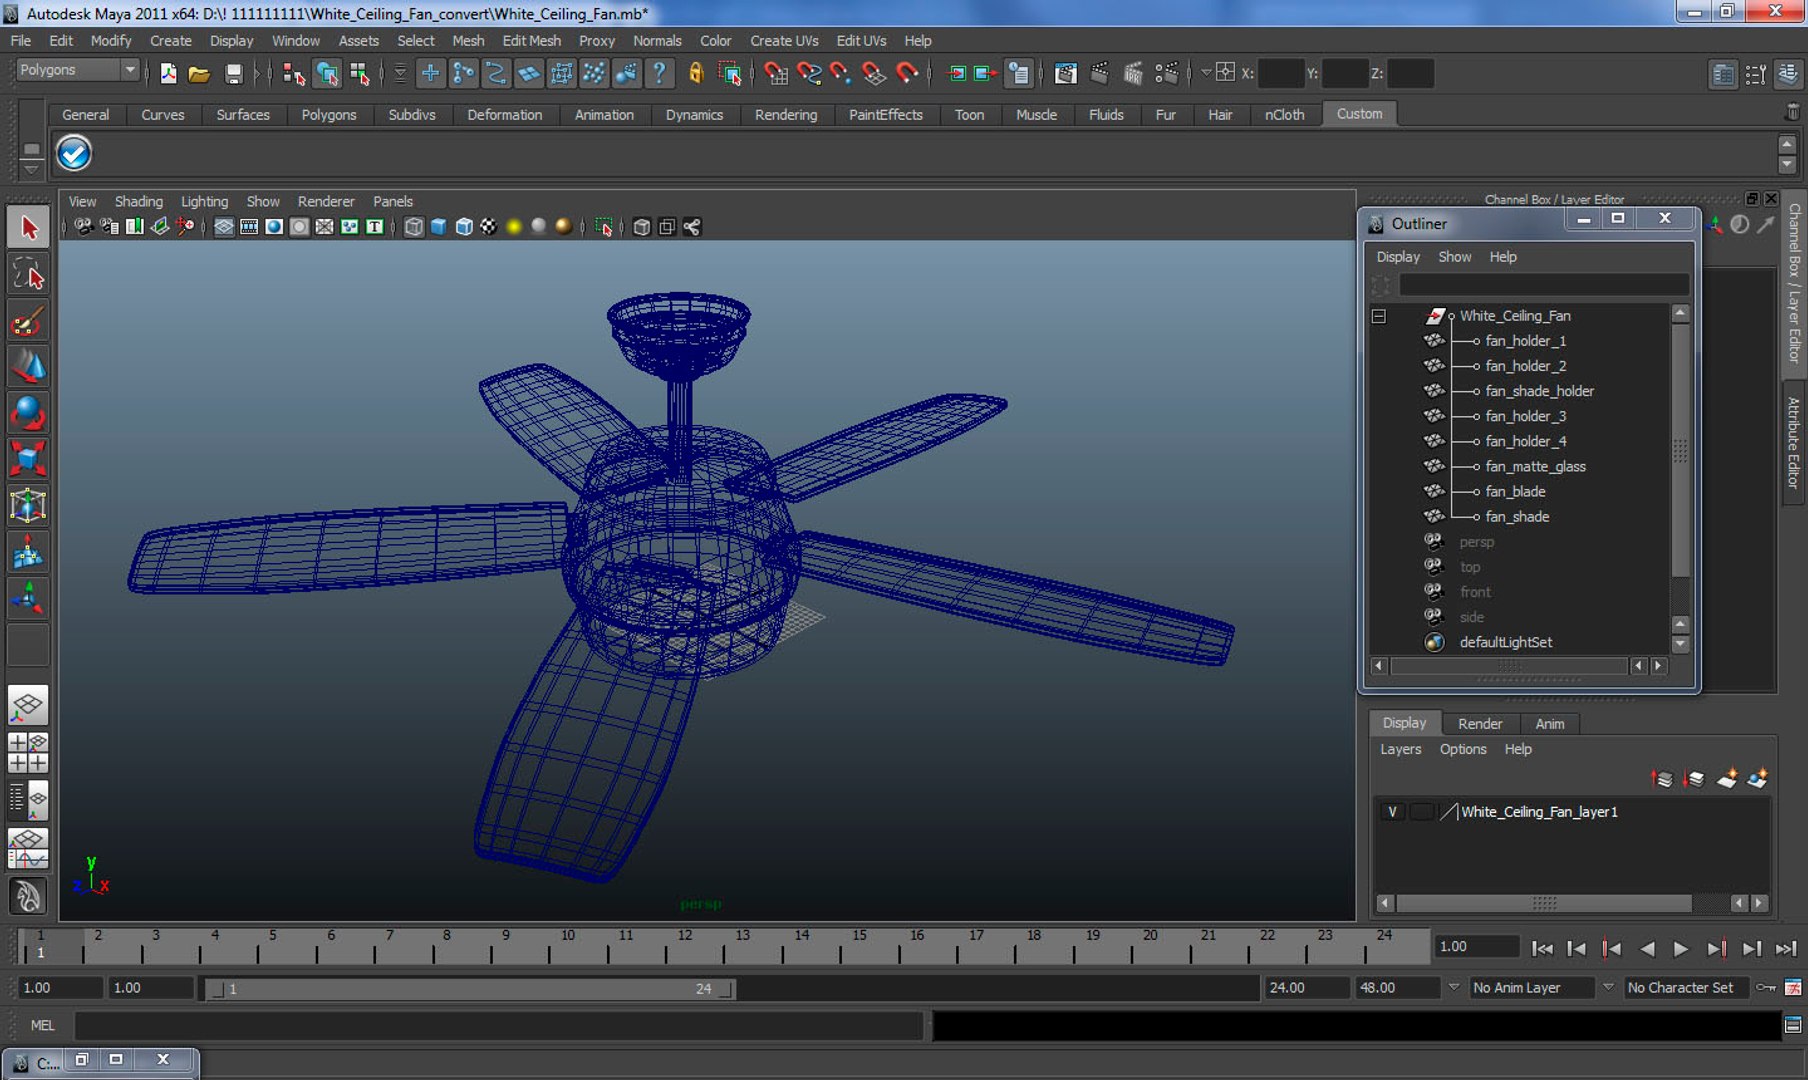This screenshot has width=1808, height=1080.
Task: Open the Create UVs menu
Action: click(784, 41)
